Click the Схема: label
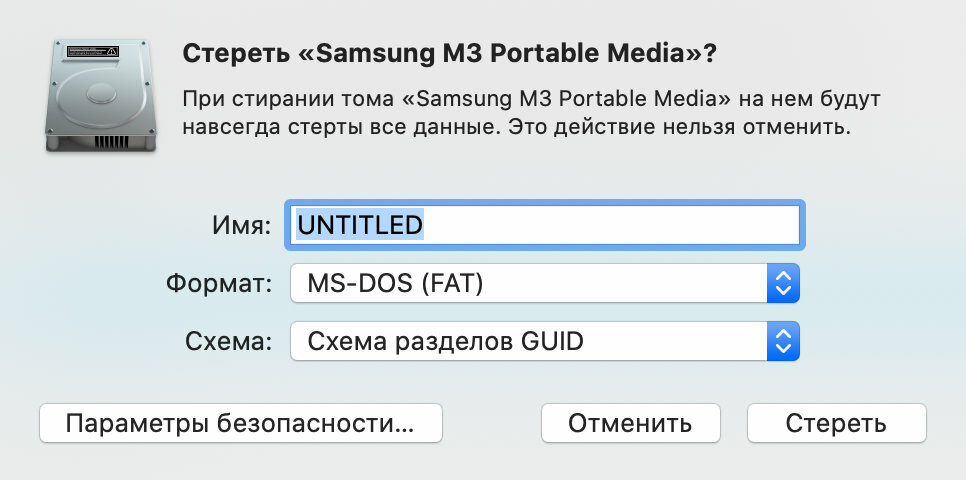This screenshot has width=966, height=480. pos(228,341)
